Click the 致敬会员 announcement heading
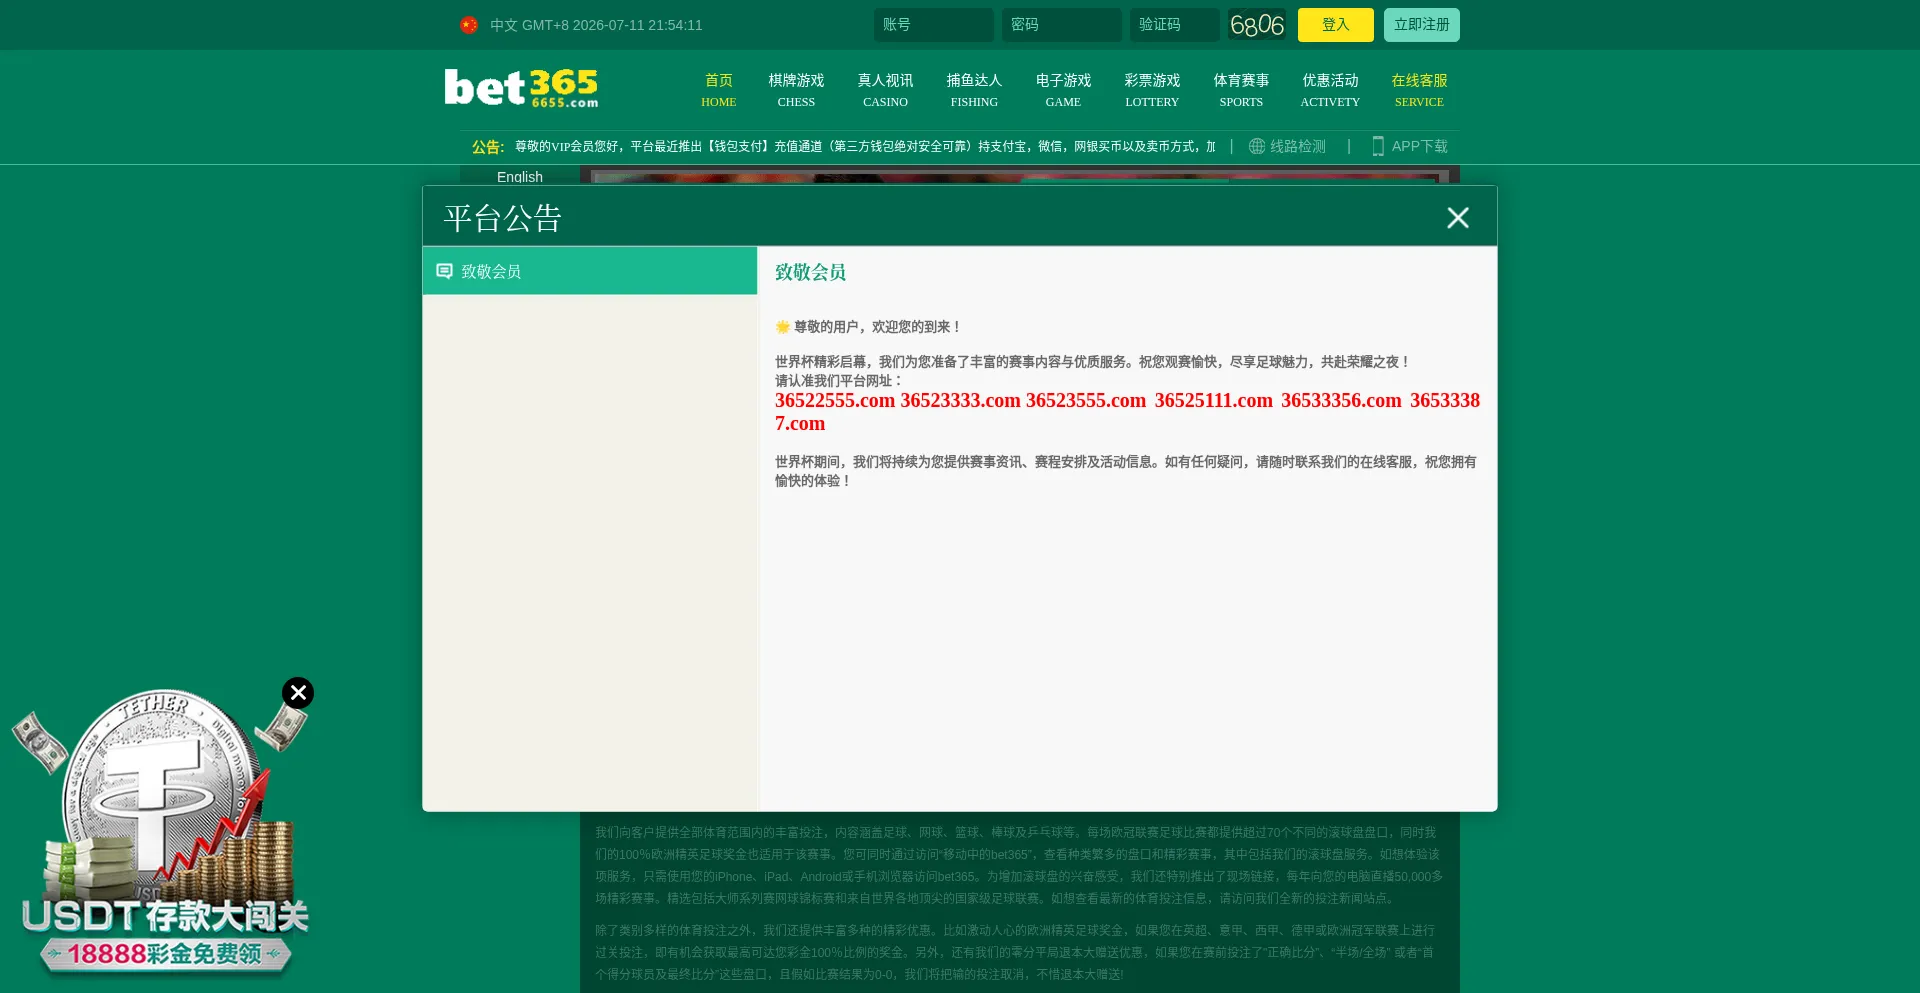 pyautogui.click(x=811, y=272)
